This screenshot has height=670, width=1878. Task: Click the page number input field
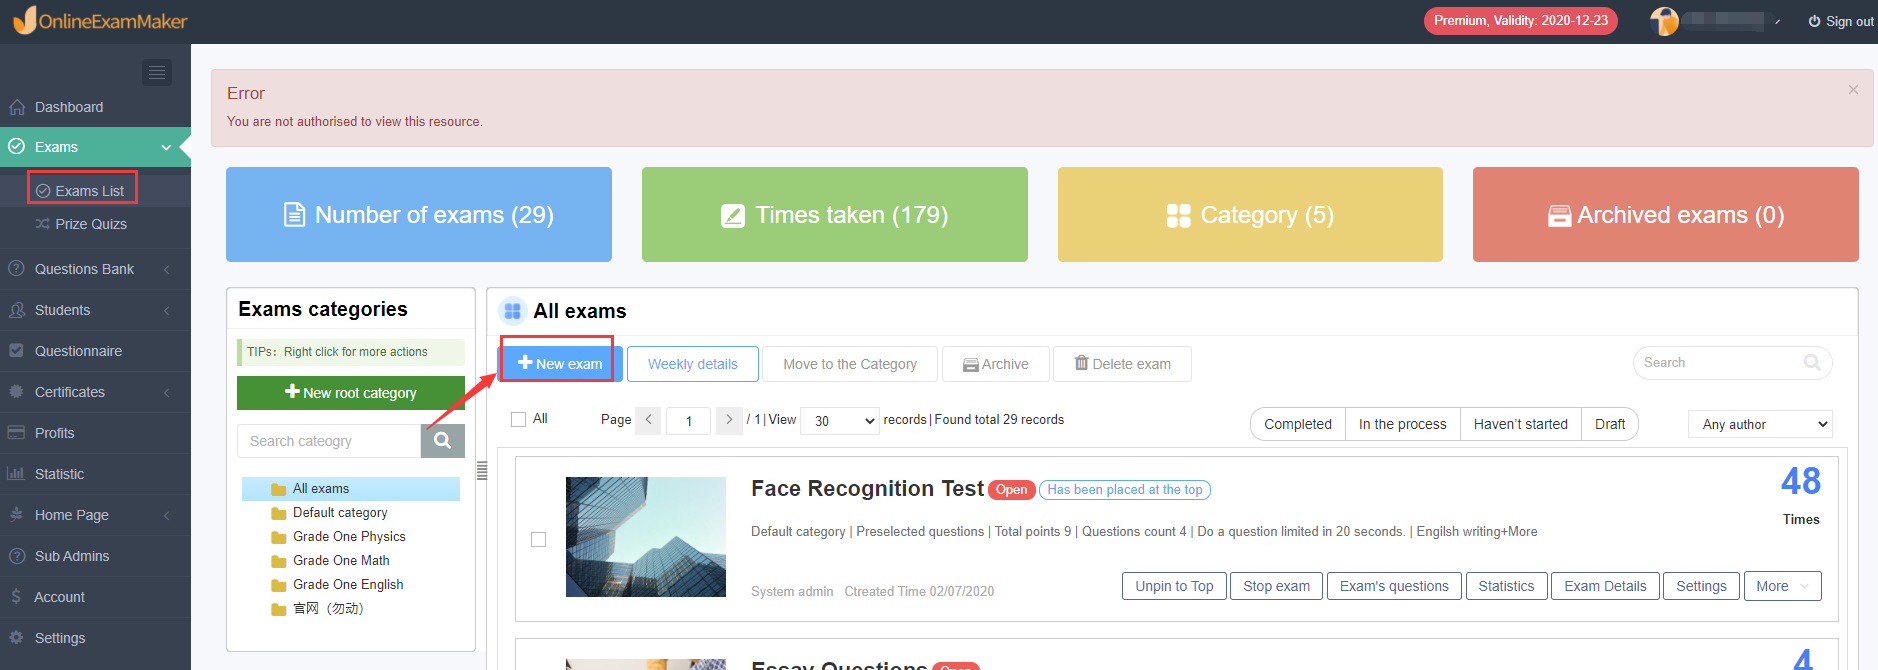click(689, 421)
